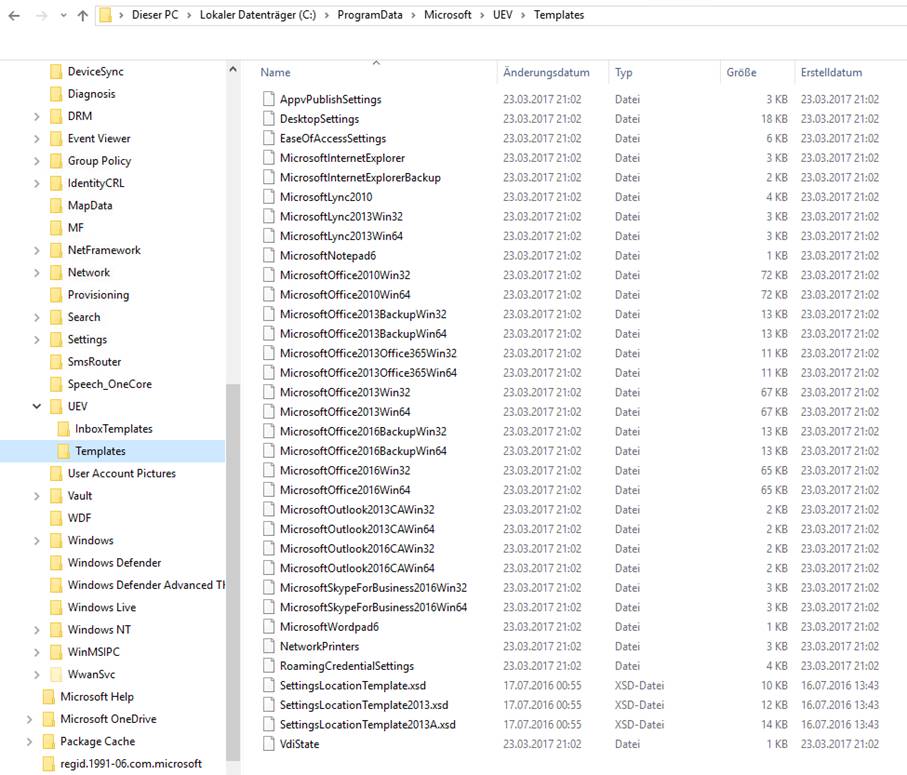Click the MicrosoftInternetExplorer file icon
907x775 pixels.
pyautogui.click(x=268, y=158)
